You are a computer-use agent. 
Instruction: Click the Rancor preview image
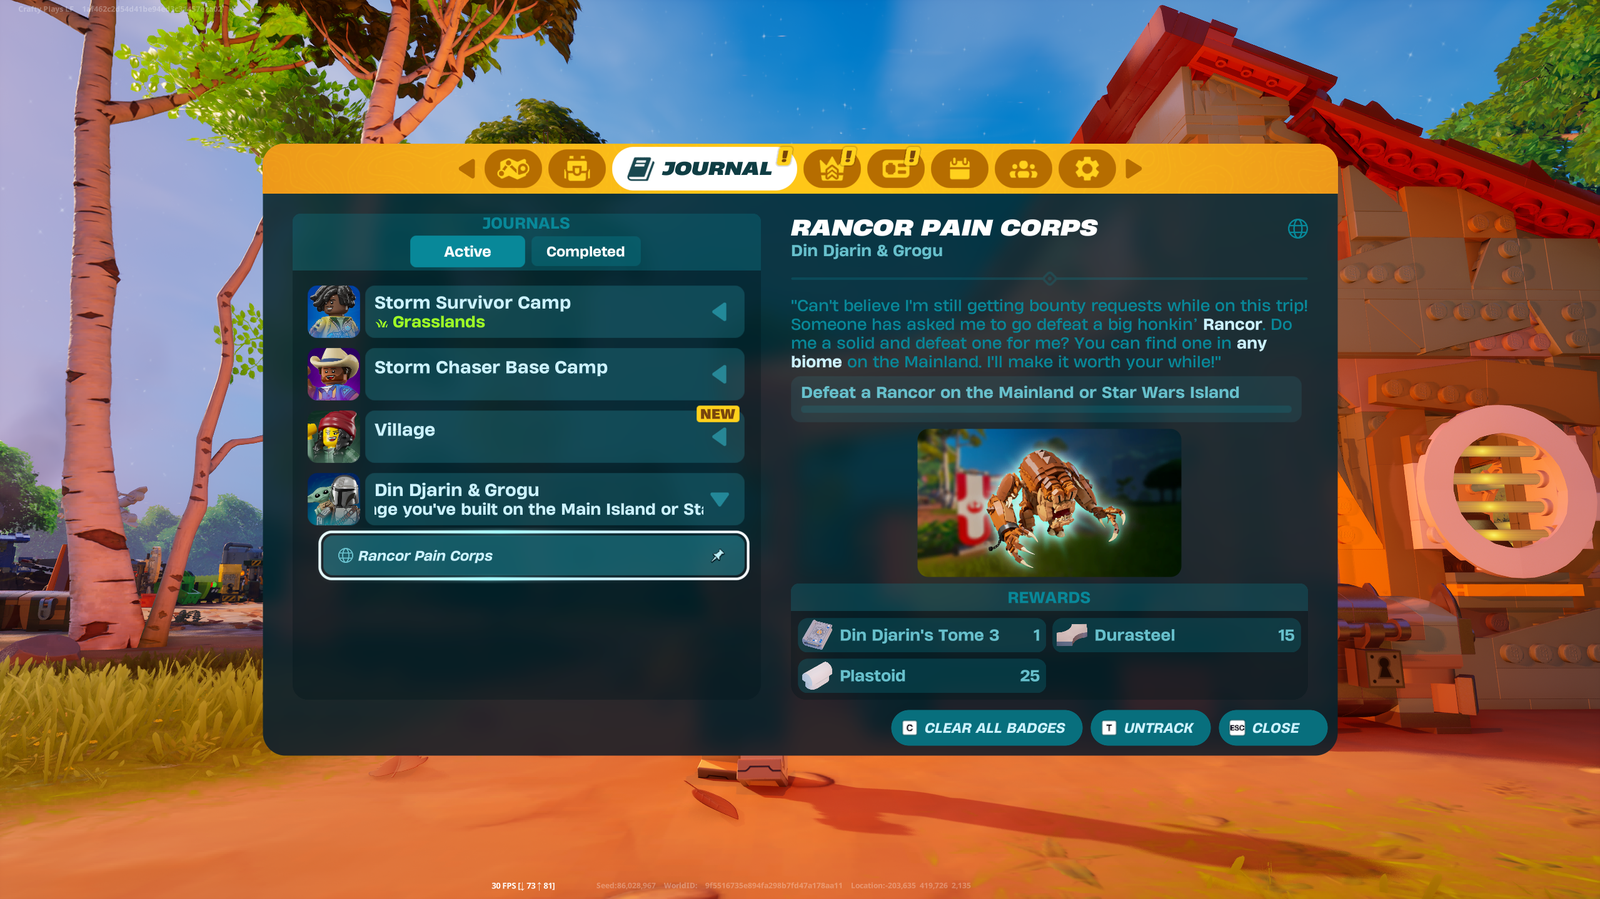pyautogui.click(x=1049, y=503)
